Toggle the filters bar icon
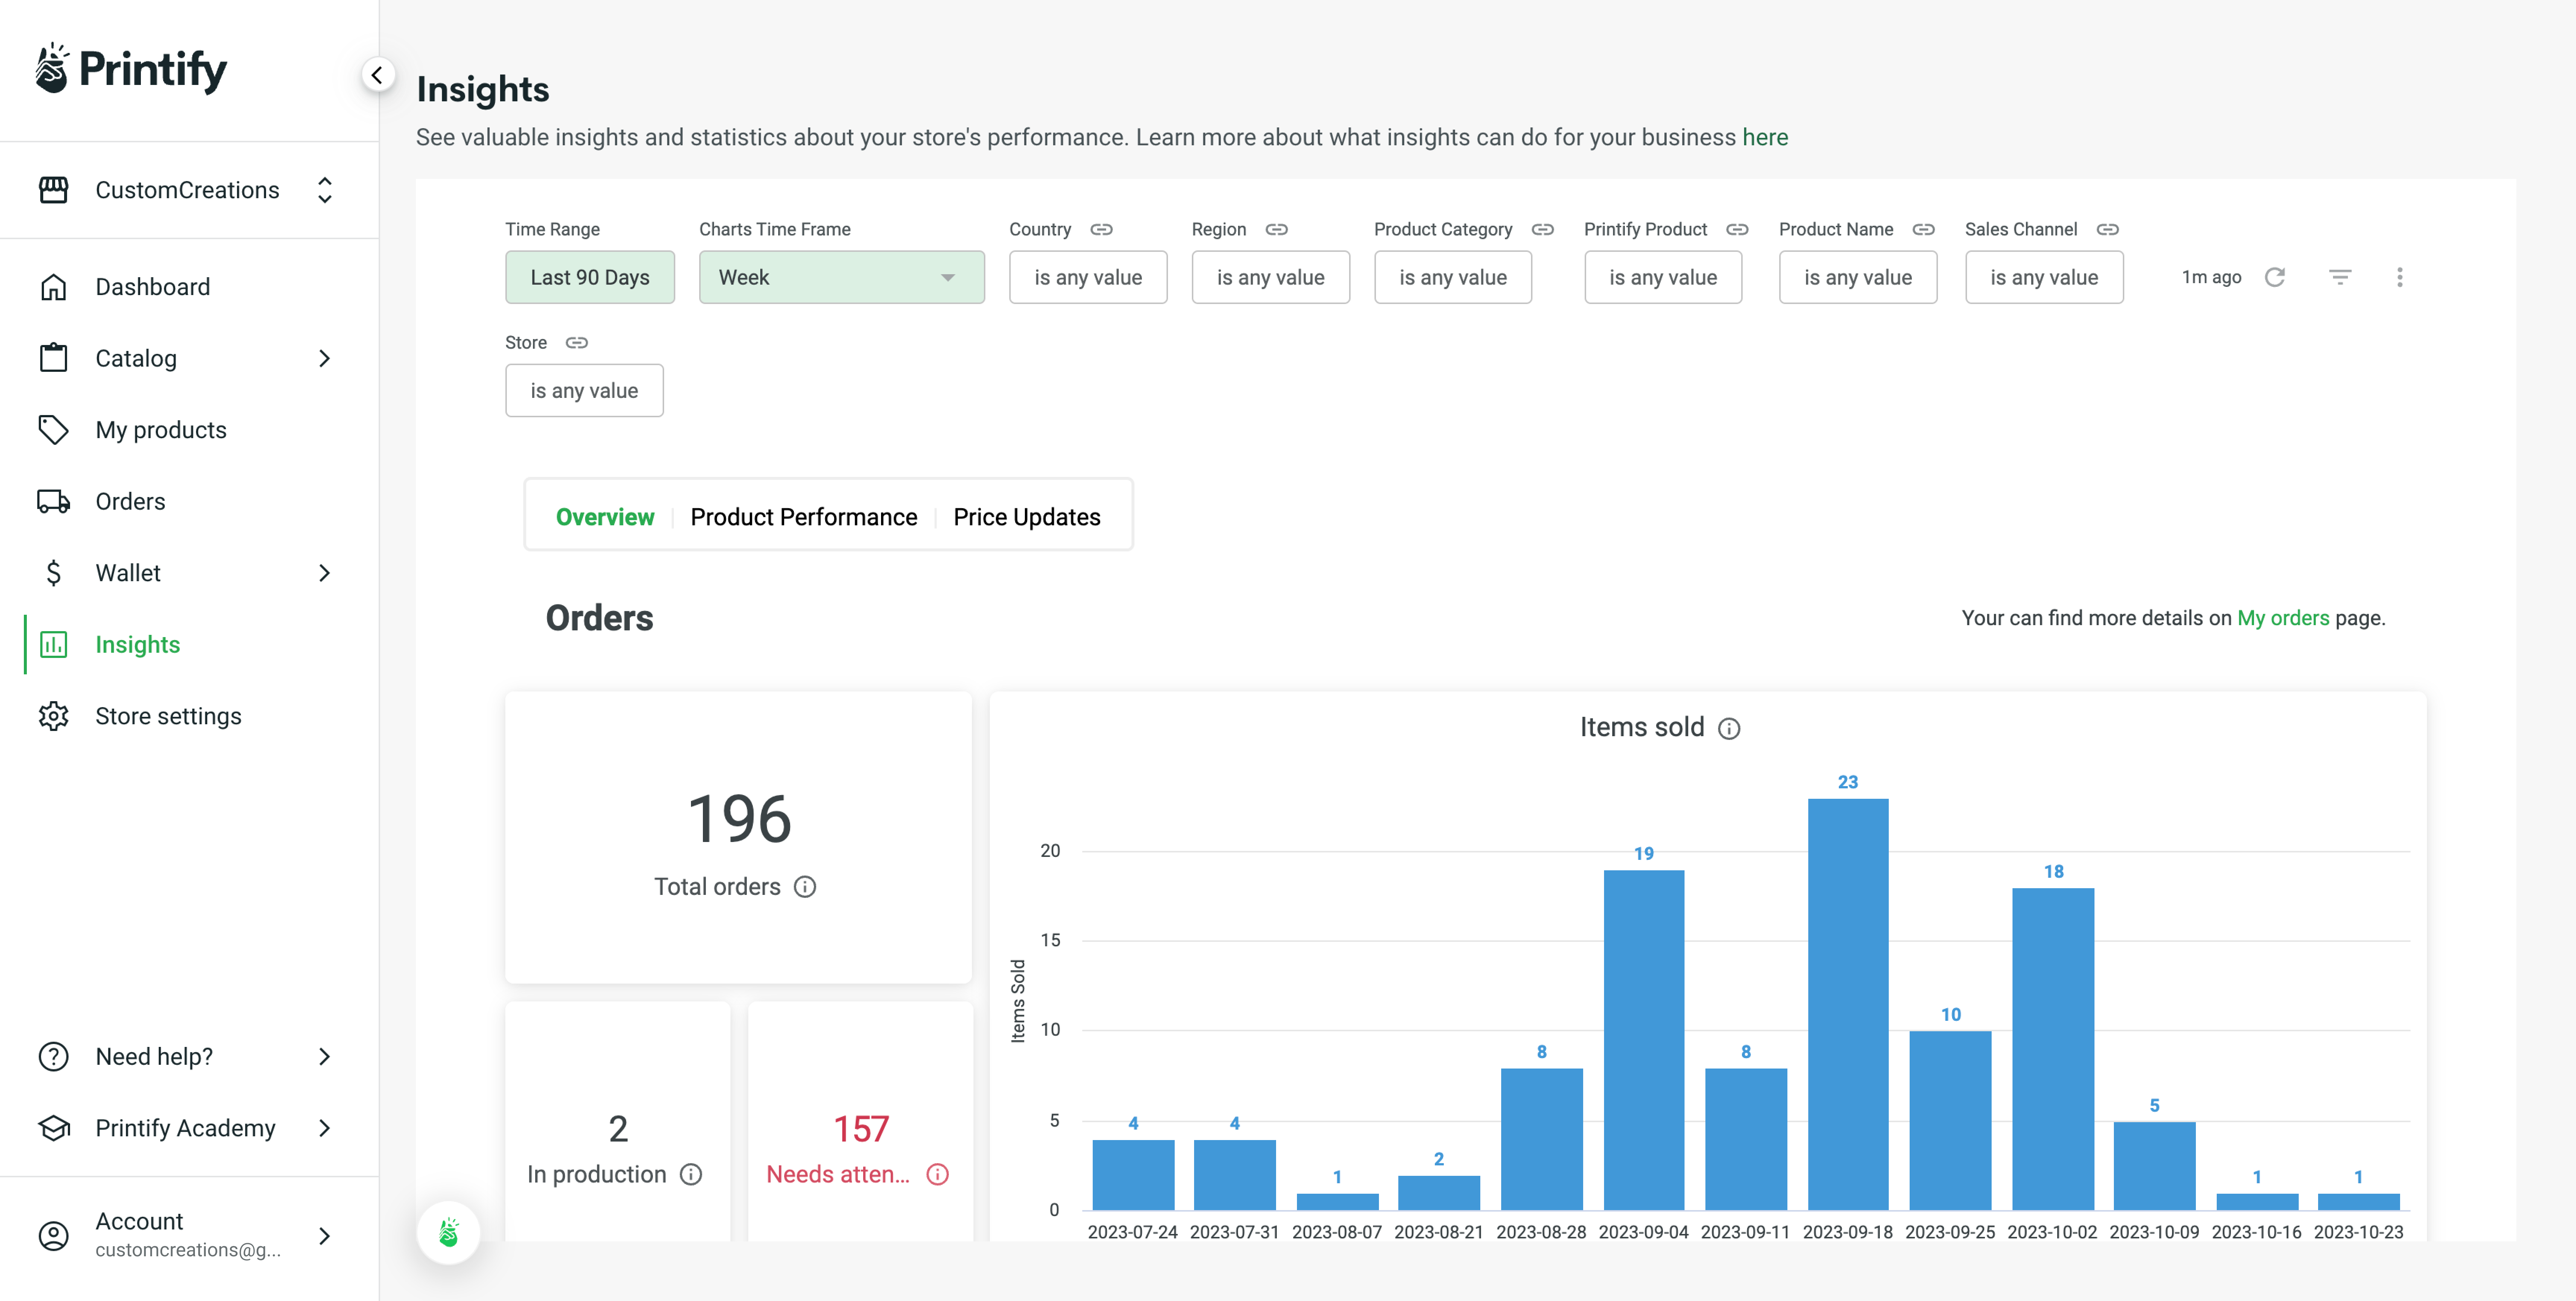Image resolution: width=2576 pixels, height=1301 pixels. 2340,277
